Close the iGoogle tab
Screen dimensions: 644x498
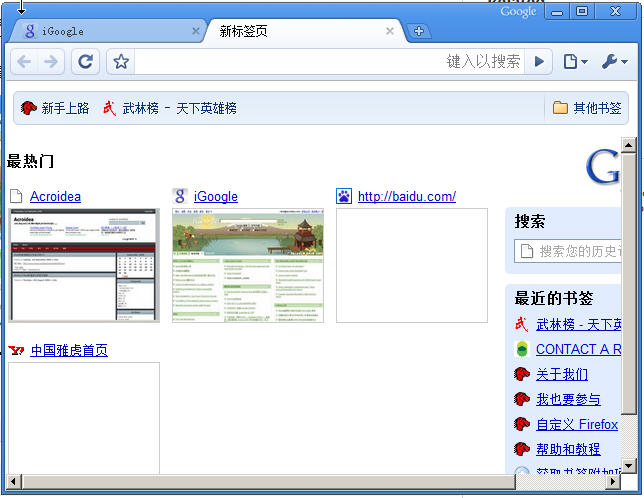(x=196, y=31)
